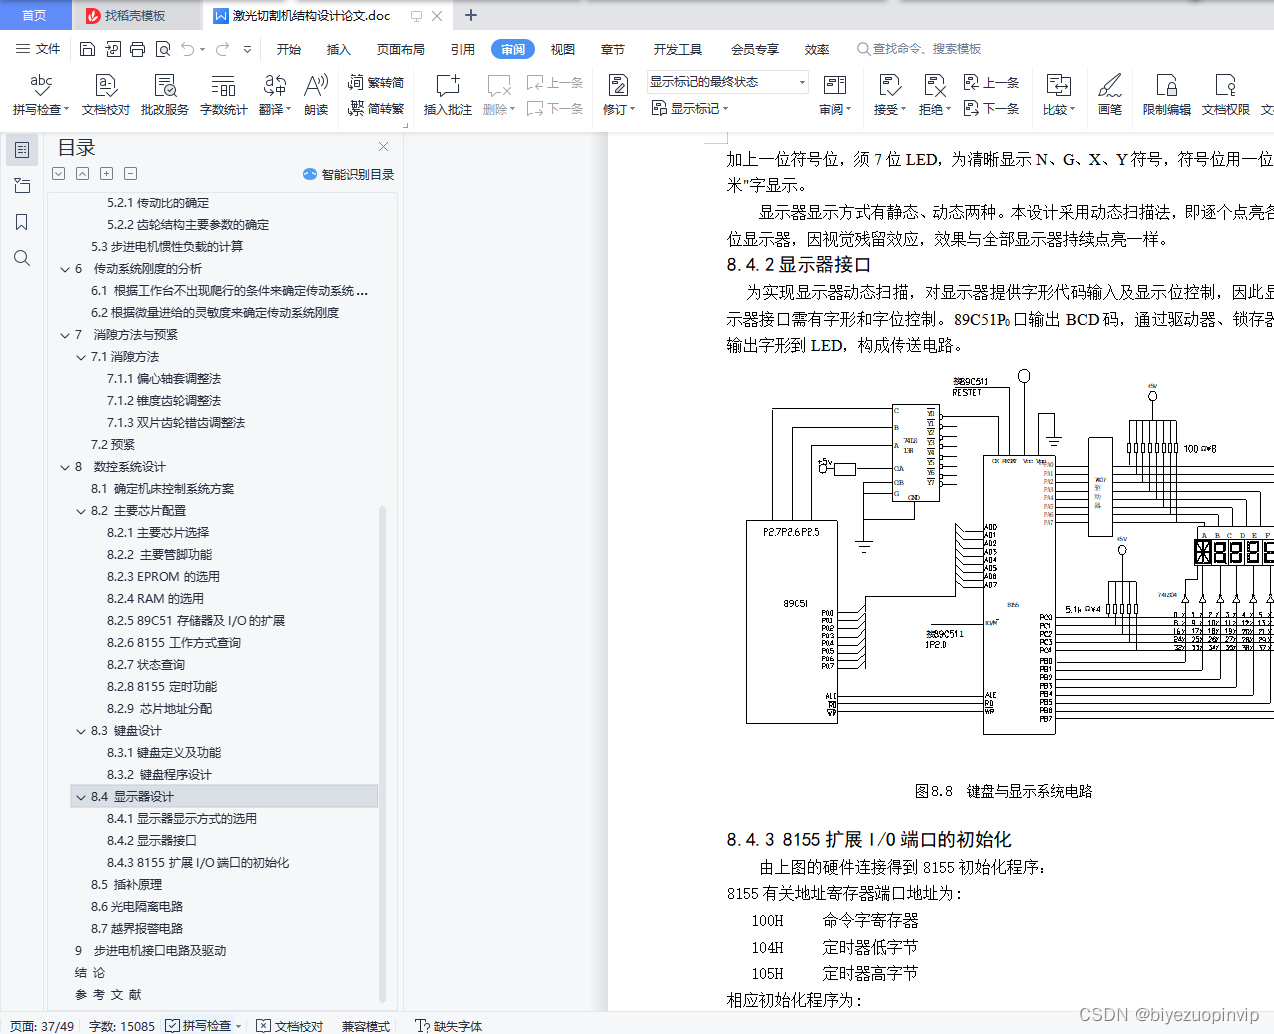Collapse section 6 传动系统刚度的分析

click(65, 269)
